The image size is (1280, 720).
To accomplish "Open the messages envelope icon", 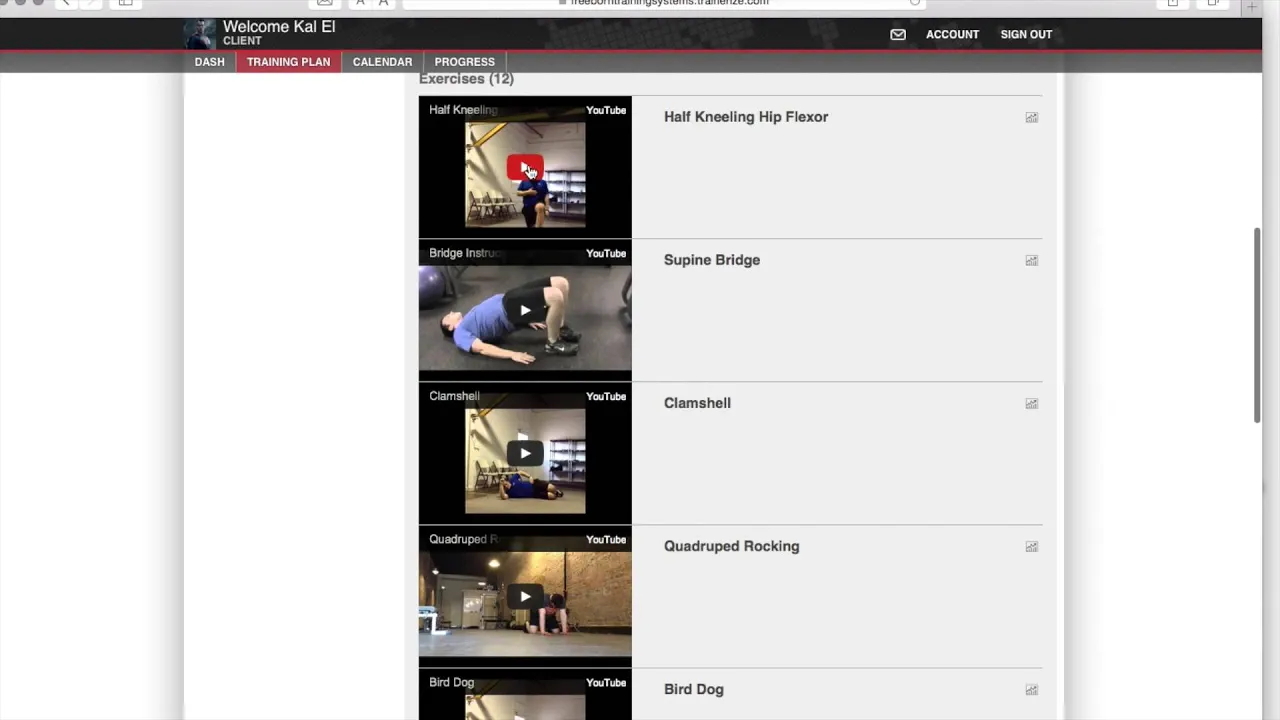I will click(x=898, y=34).
